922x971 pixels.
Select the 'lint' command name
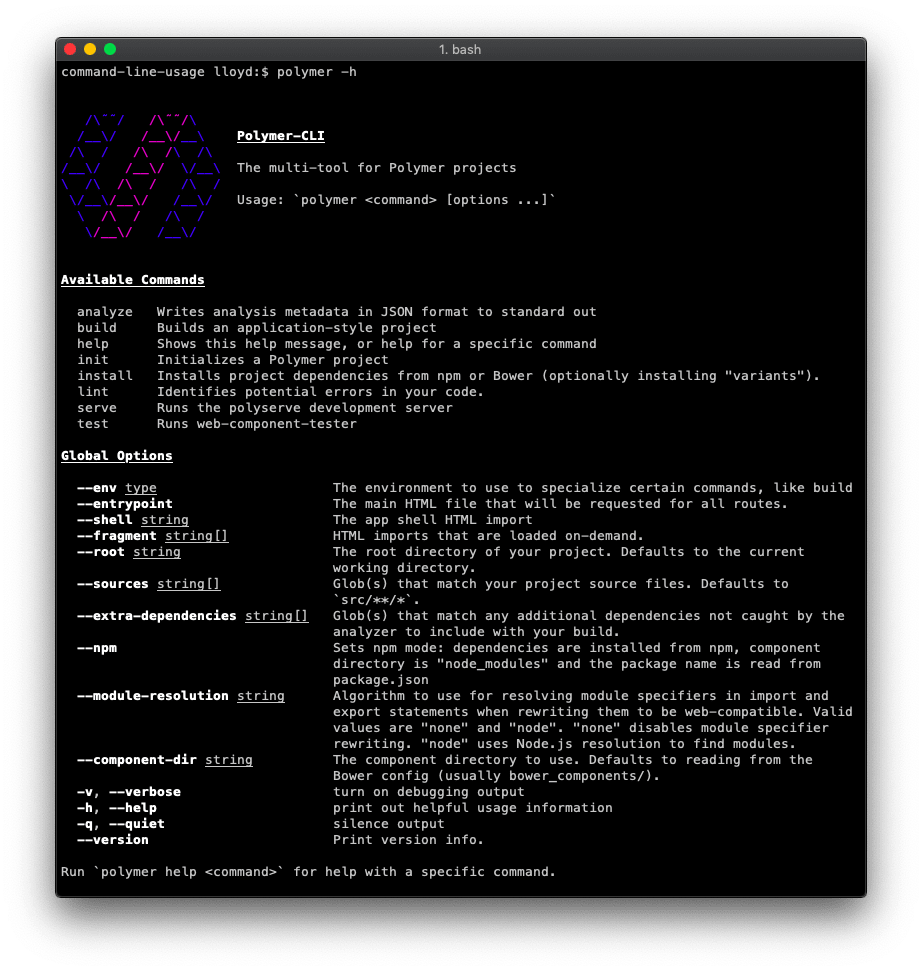point(93,392)
